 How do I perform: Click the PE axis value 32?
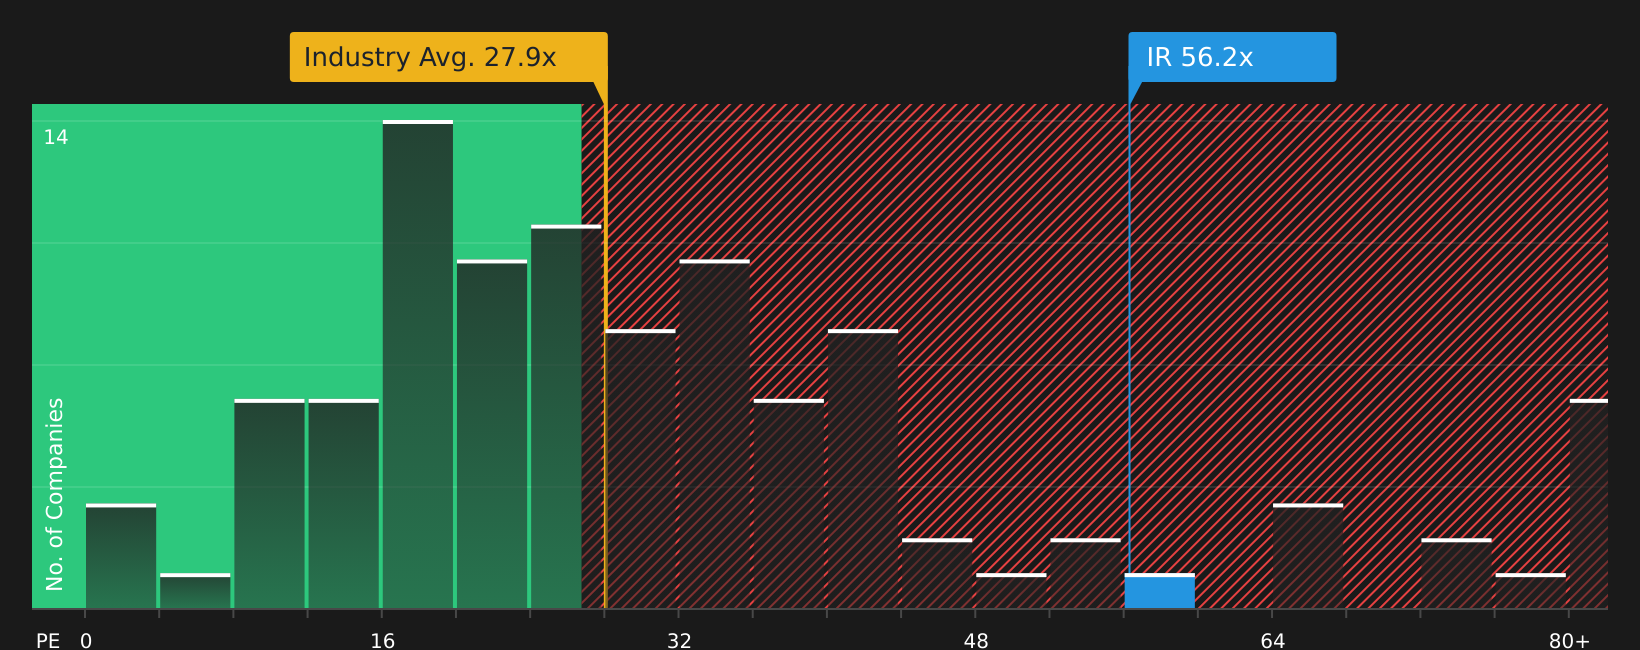tap(679, 641)
